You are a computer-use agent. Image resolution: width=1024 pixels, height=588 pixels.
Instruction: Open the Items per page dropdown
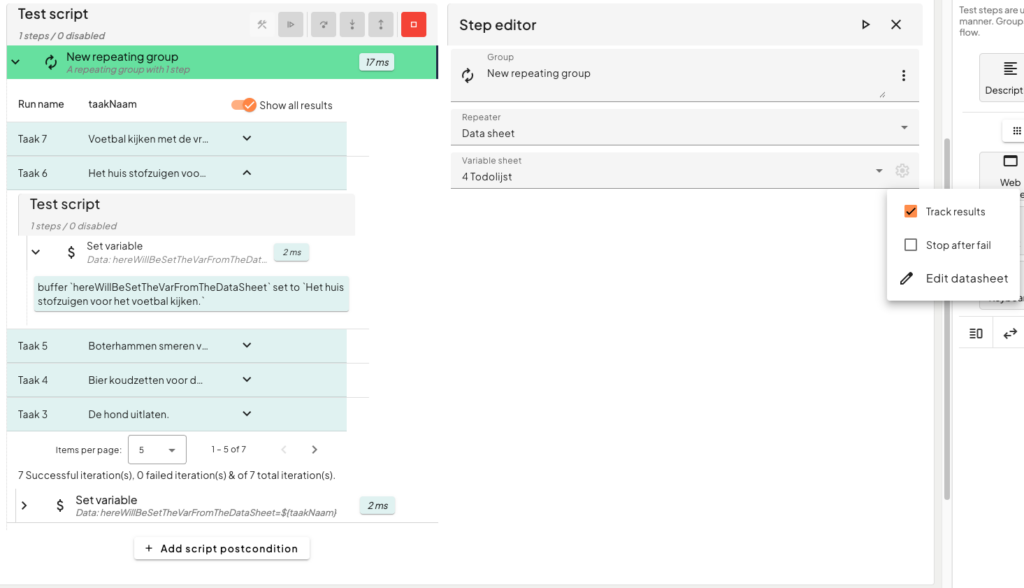pos(157,450)
